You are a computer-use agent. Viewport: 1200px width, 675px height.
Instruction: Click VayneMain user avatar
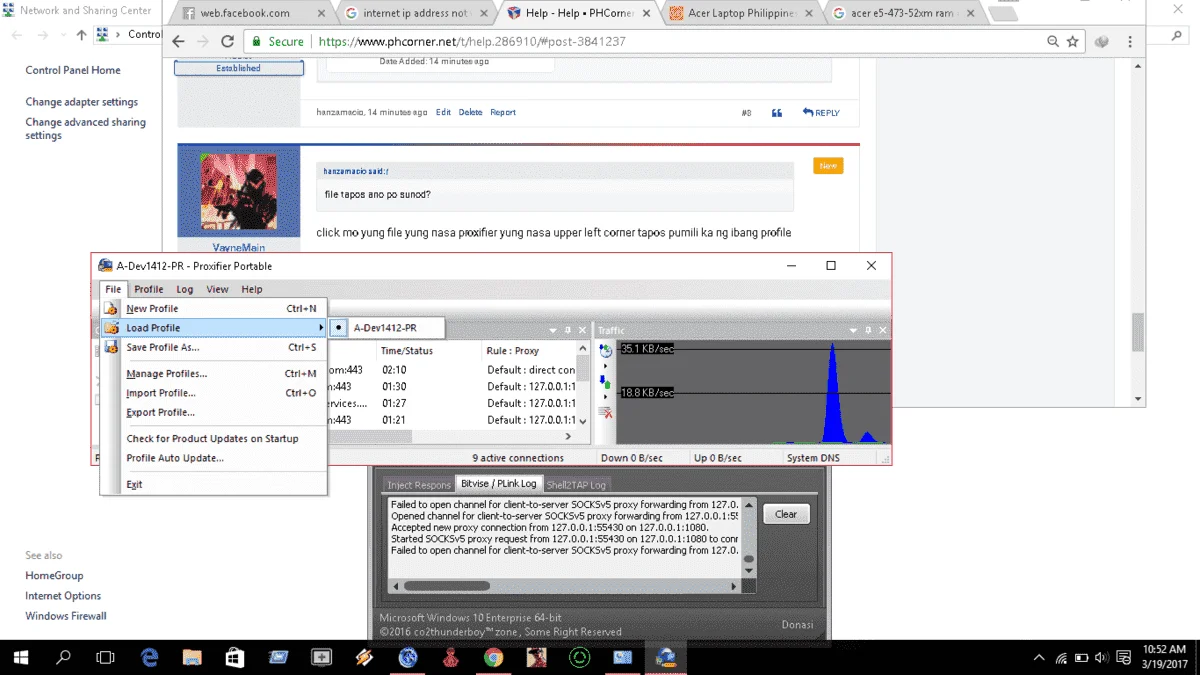point(239,193)
